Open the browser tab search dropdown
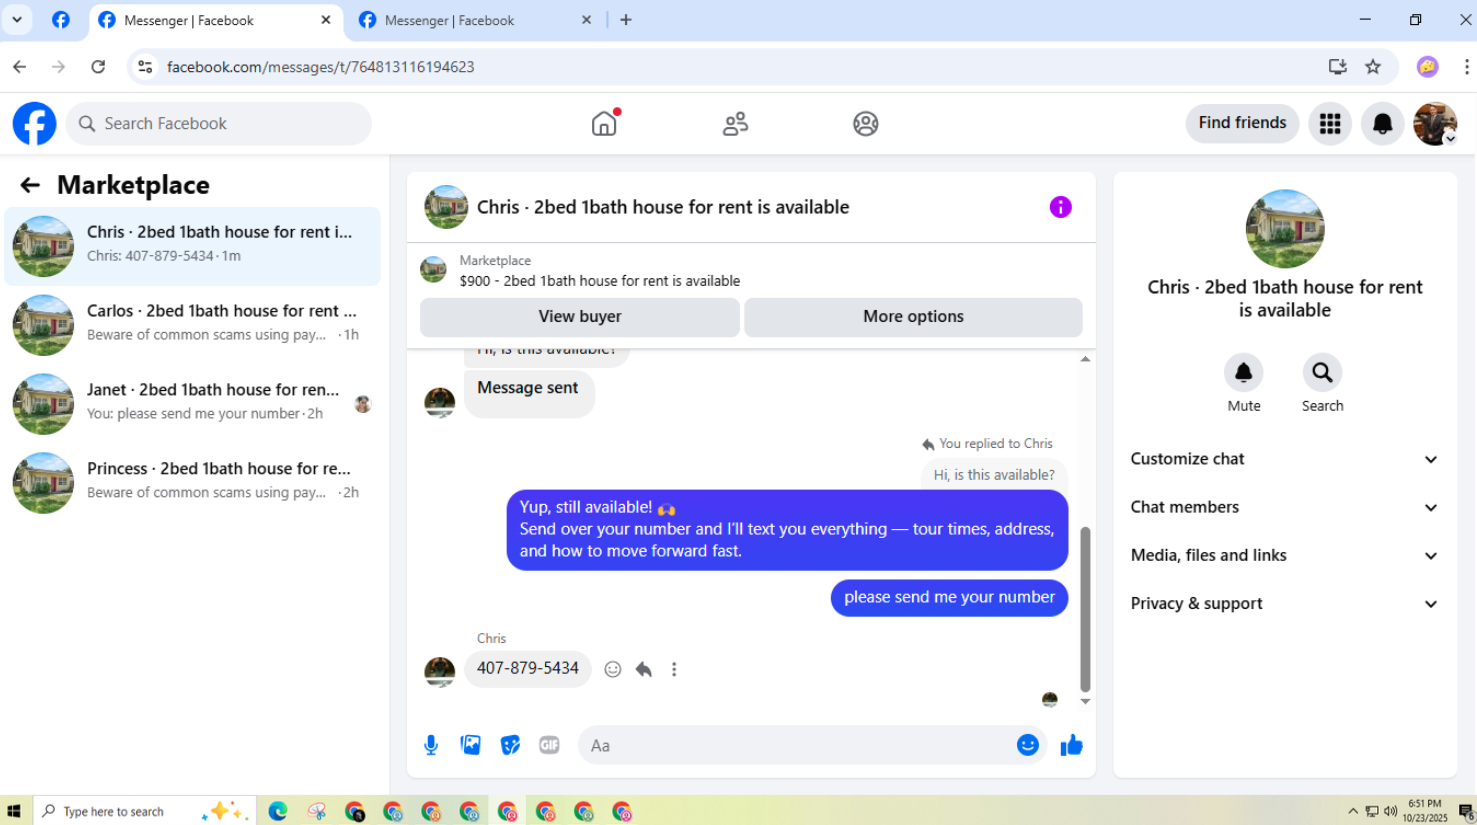This screenshot has width=1477, height=825. (17, 20)
